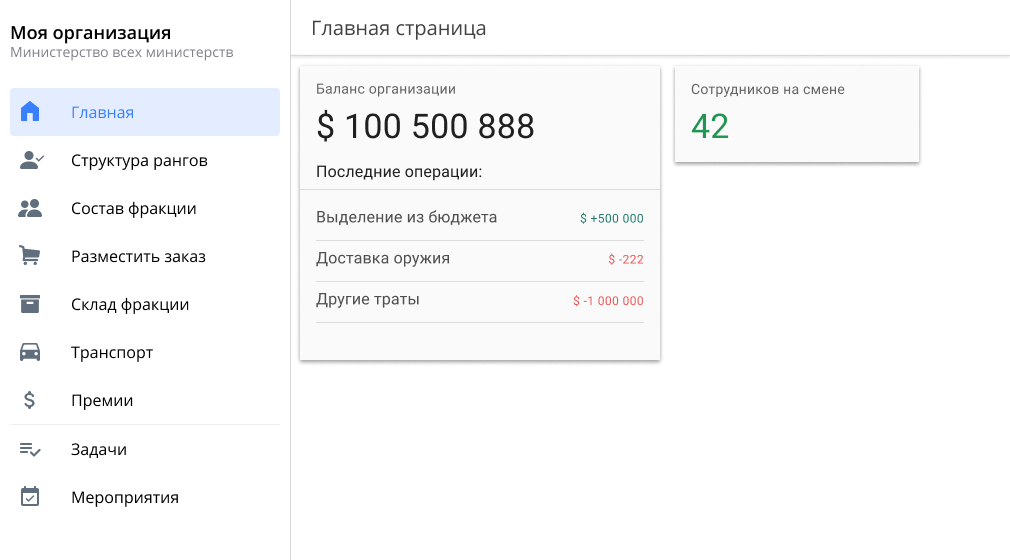This screenshot has height=560, width=1010.
Task: Click the $ 100 500 888 balance amount
Action: 425,127
